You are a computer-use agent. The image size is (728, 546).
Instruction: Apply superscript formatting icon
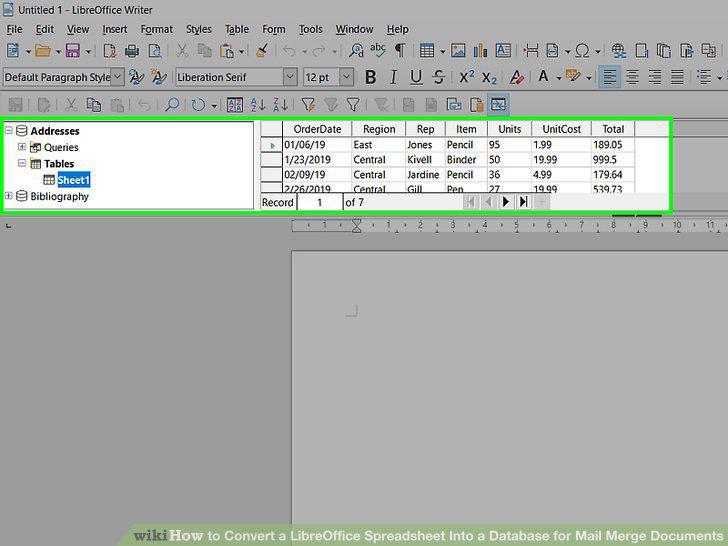coord(466,77)
